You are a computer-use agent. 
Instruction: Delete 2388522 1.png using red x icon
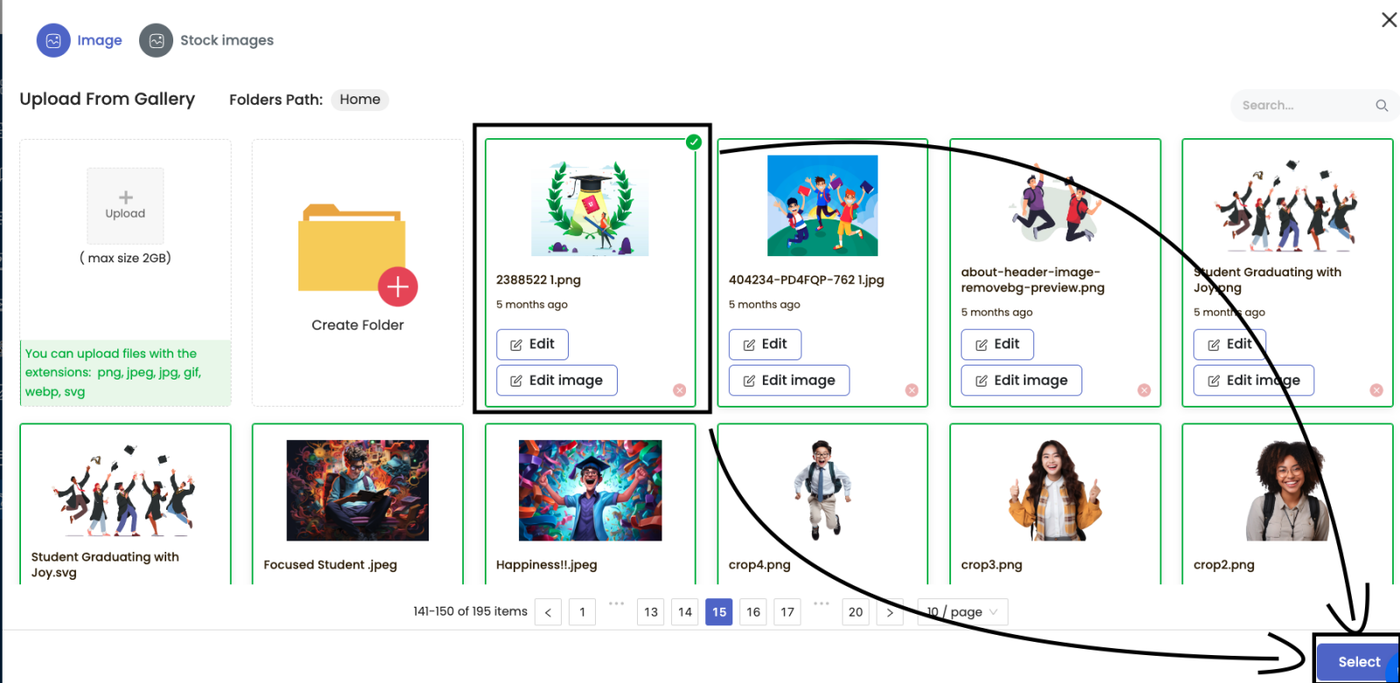click(680, 390)
